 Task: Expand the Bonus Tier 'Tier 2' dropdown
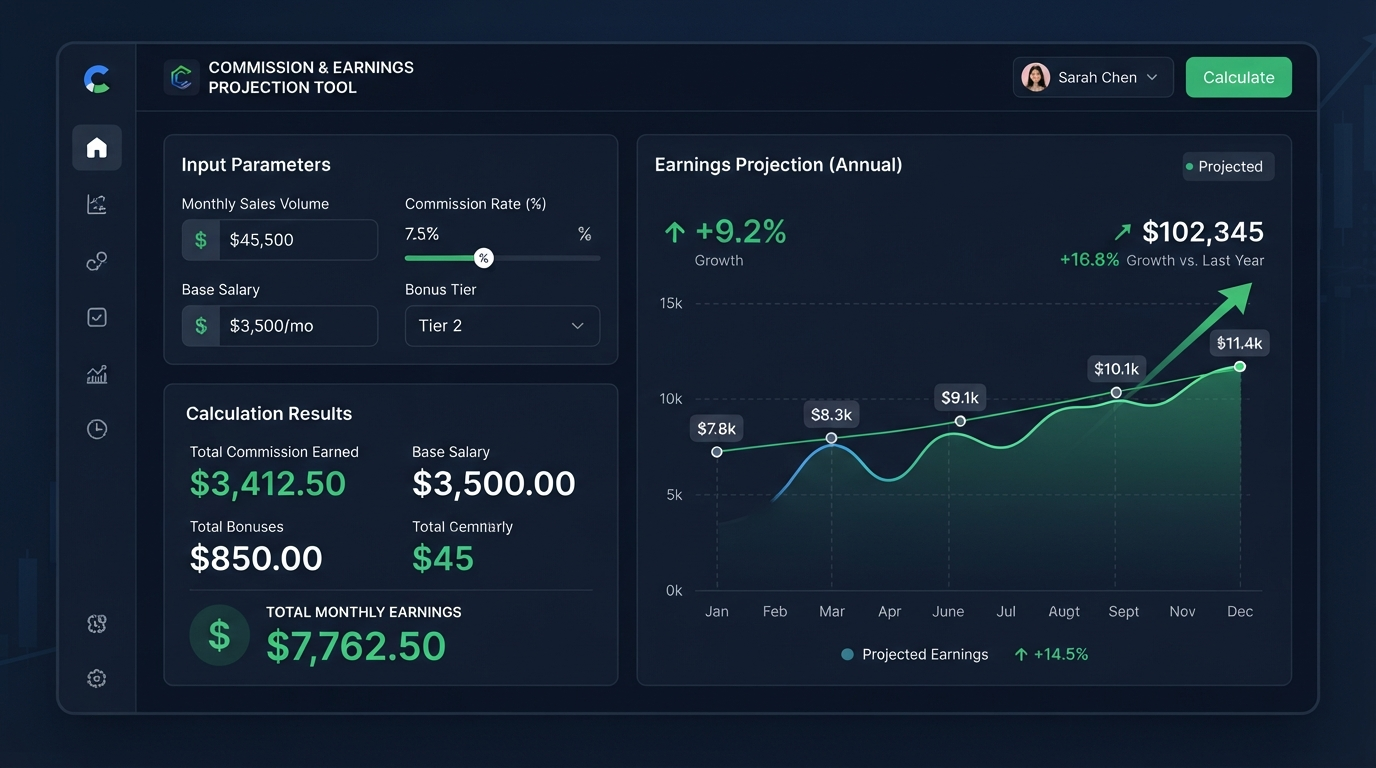tap(502, 326)
